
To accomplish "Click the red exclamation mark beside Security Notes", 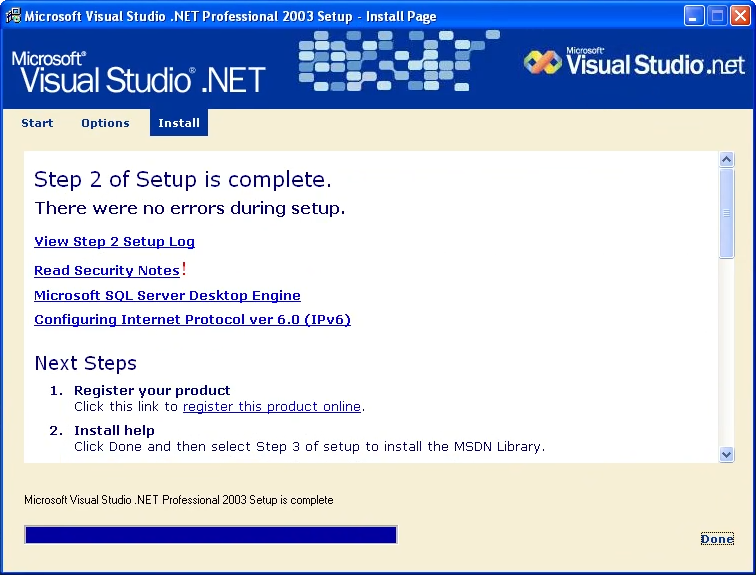I will point(184,269).
